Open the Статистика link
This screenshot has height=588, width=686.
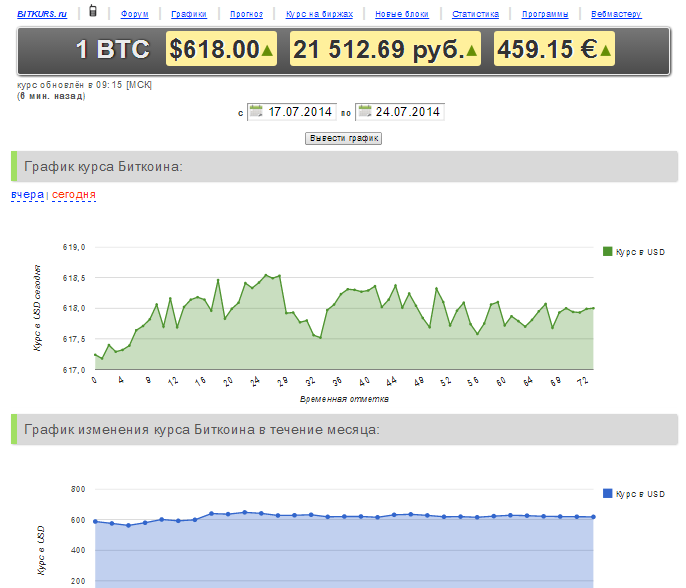(x=475, y=14)
